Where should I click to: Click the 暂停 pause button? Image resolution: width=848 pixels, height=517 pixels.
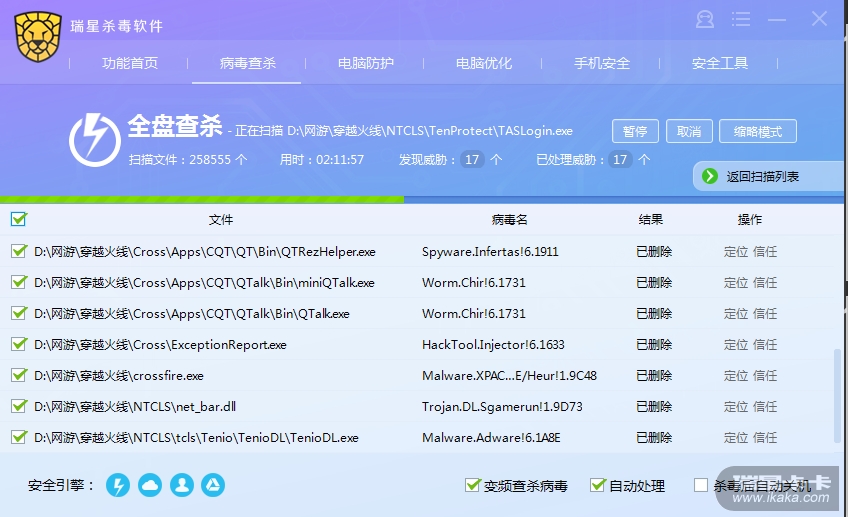point(635,131)
